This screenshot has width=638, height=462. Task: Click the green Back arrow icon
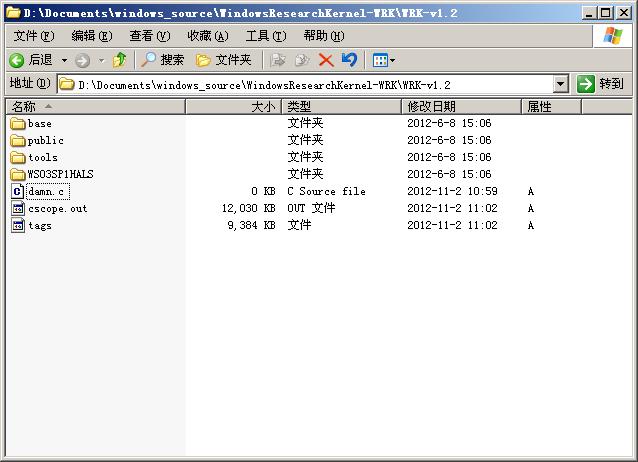pyautogui.click(x=17, y=61)
